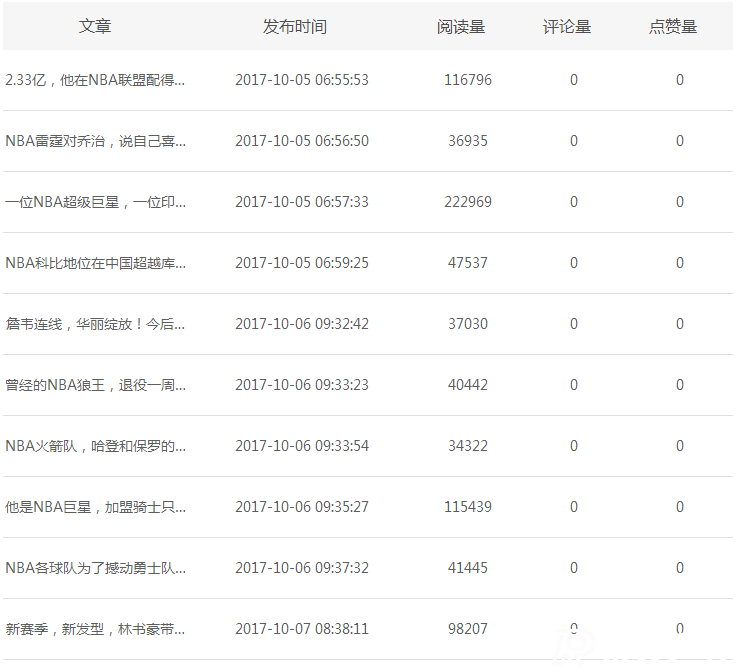Open article NBA火箭队，哈登和保罗
Image resolution: width=737 pixels, height=667 pixels.
(x=95, y=446)
